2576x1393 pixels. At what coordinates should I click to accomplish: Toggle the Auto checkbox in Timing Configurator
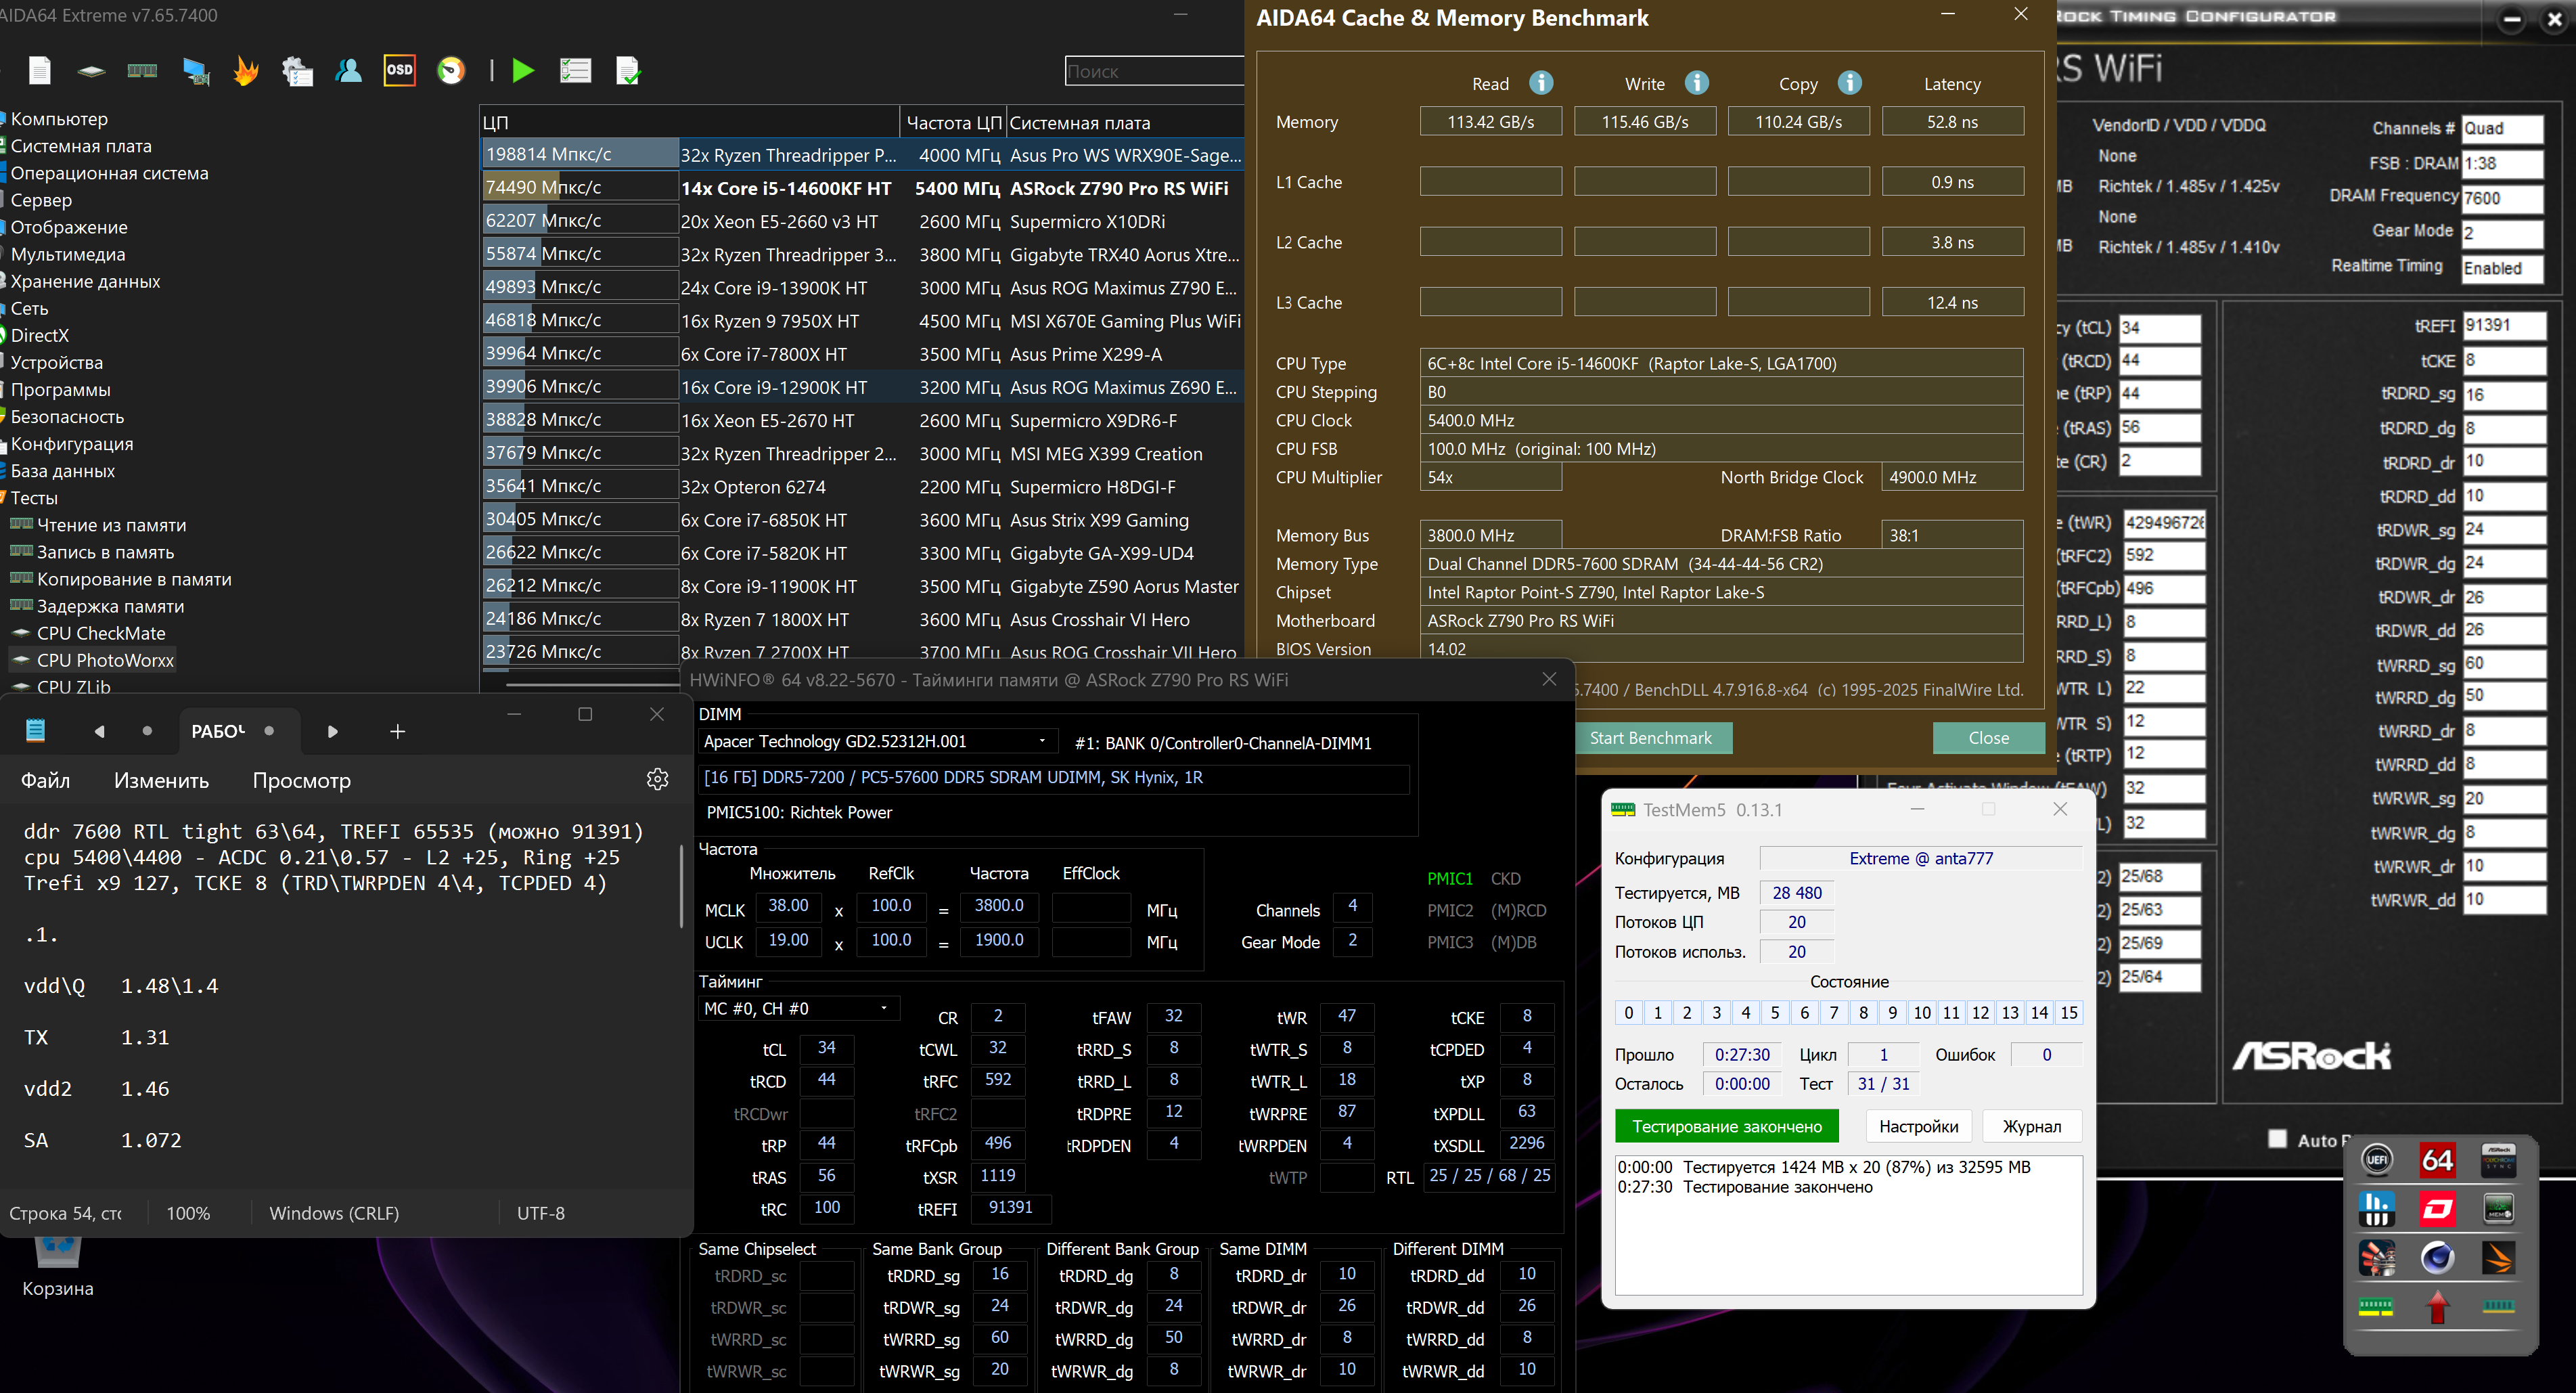click(2277, 1139)
